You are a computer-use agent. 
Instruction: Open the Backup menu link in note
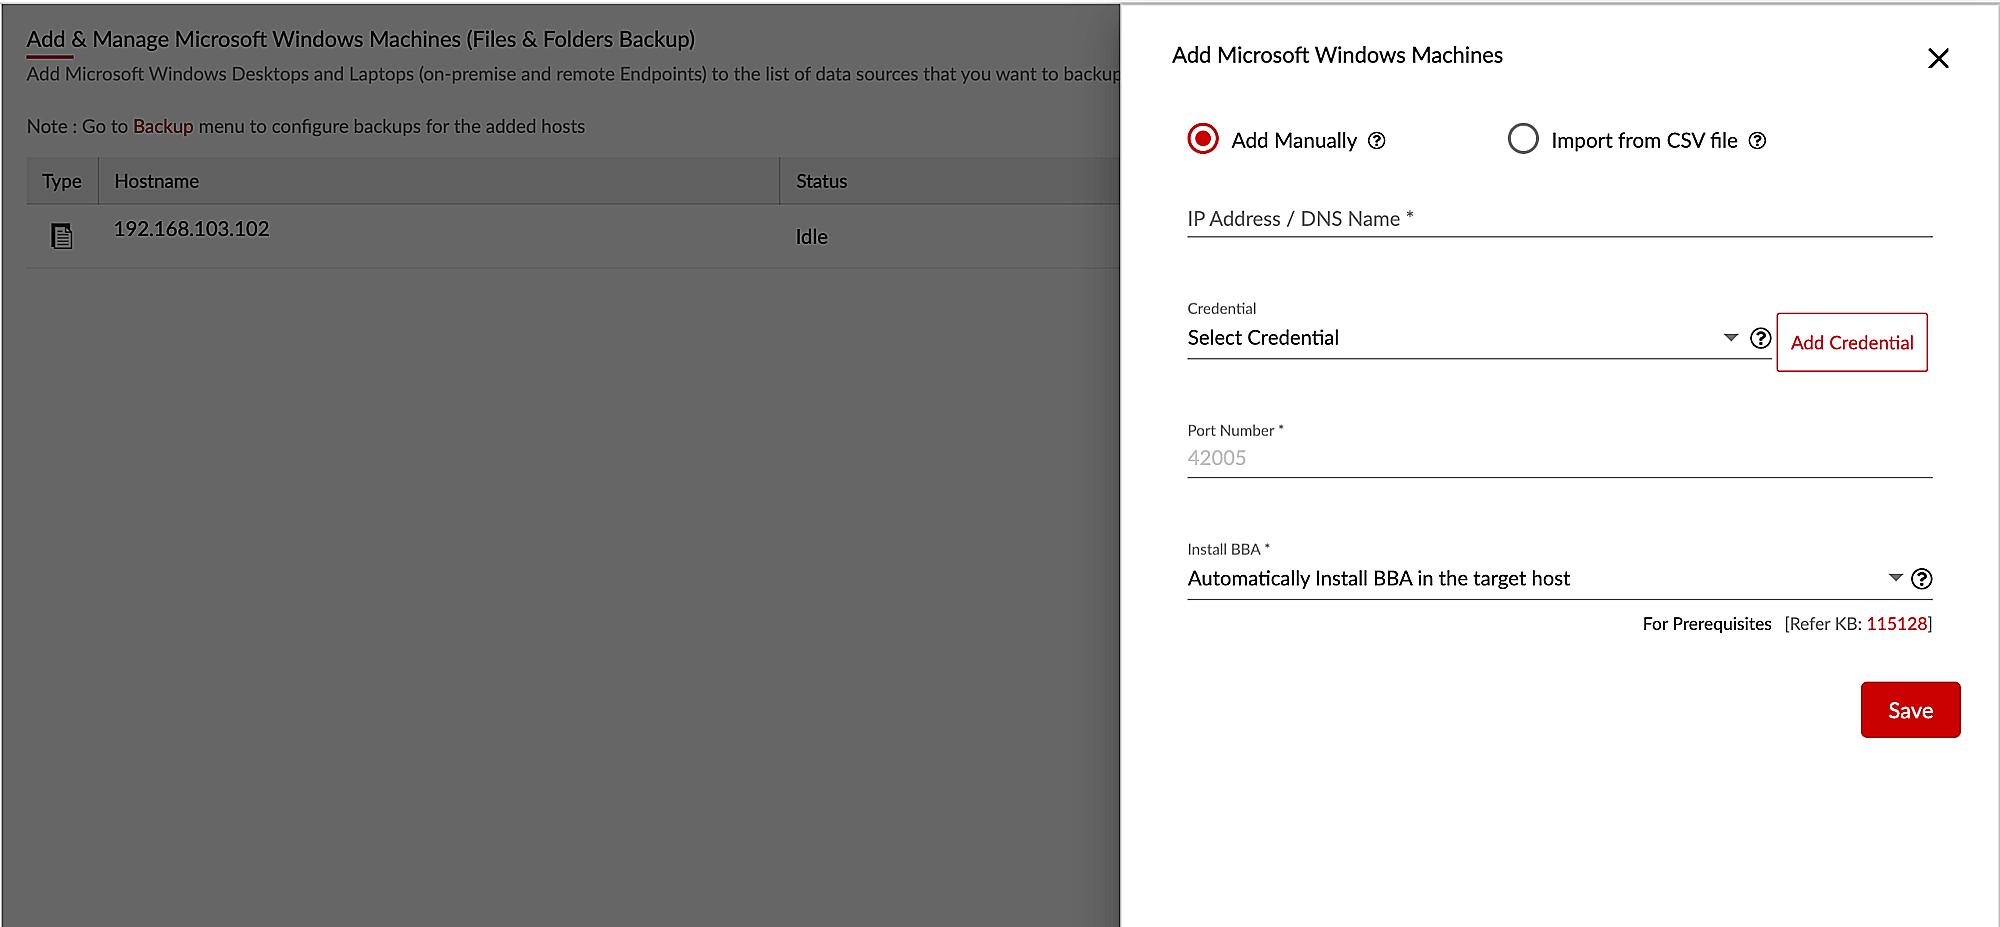[163, 127]
